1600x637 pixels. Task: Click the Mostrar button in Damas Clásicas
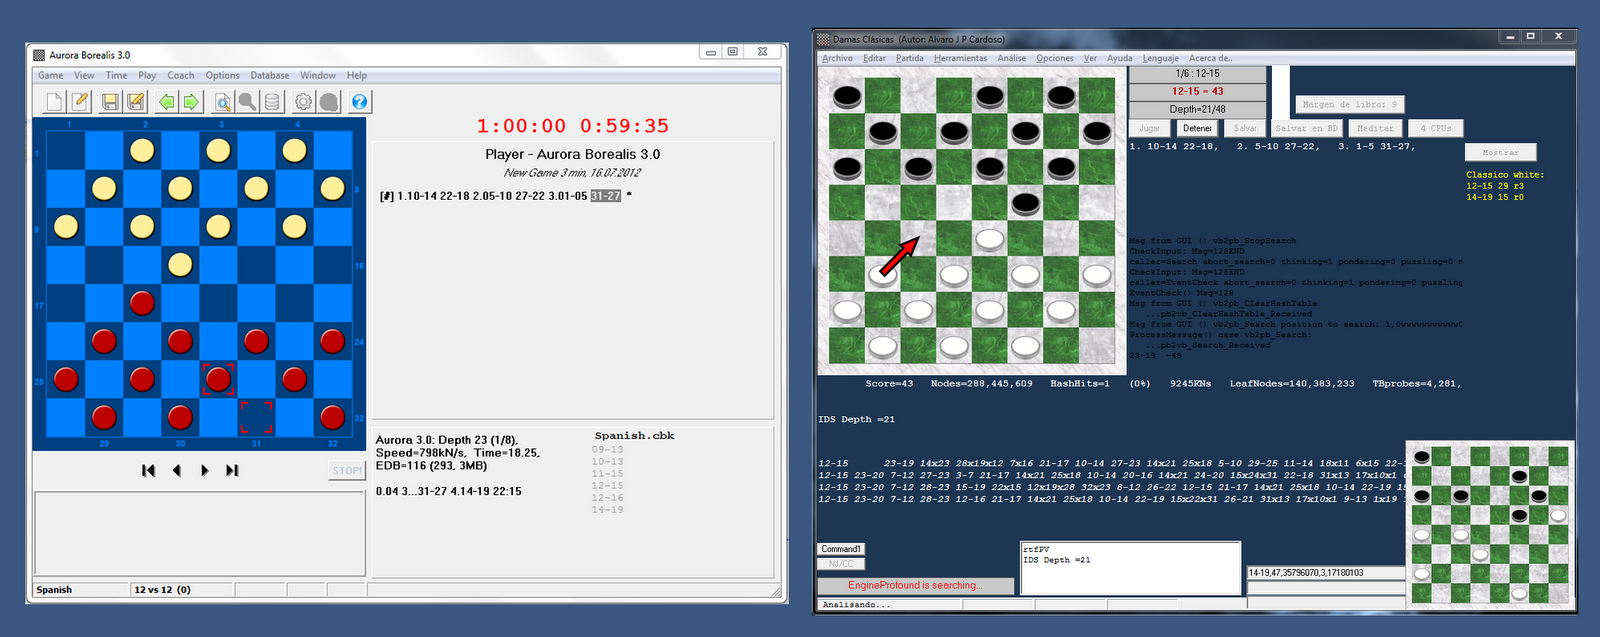coord(1500,152)
